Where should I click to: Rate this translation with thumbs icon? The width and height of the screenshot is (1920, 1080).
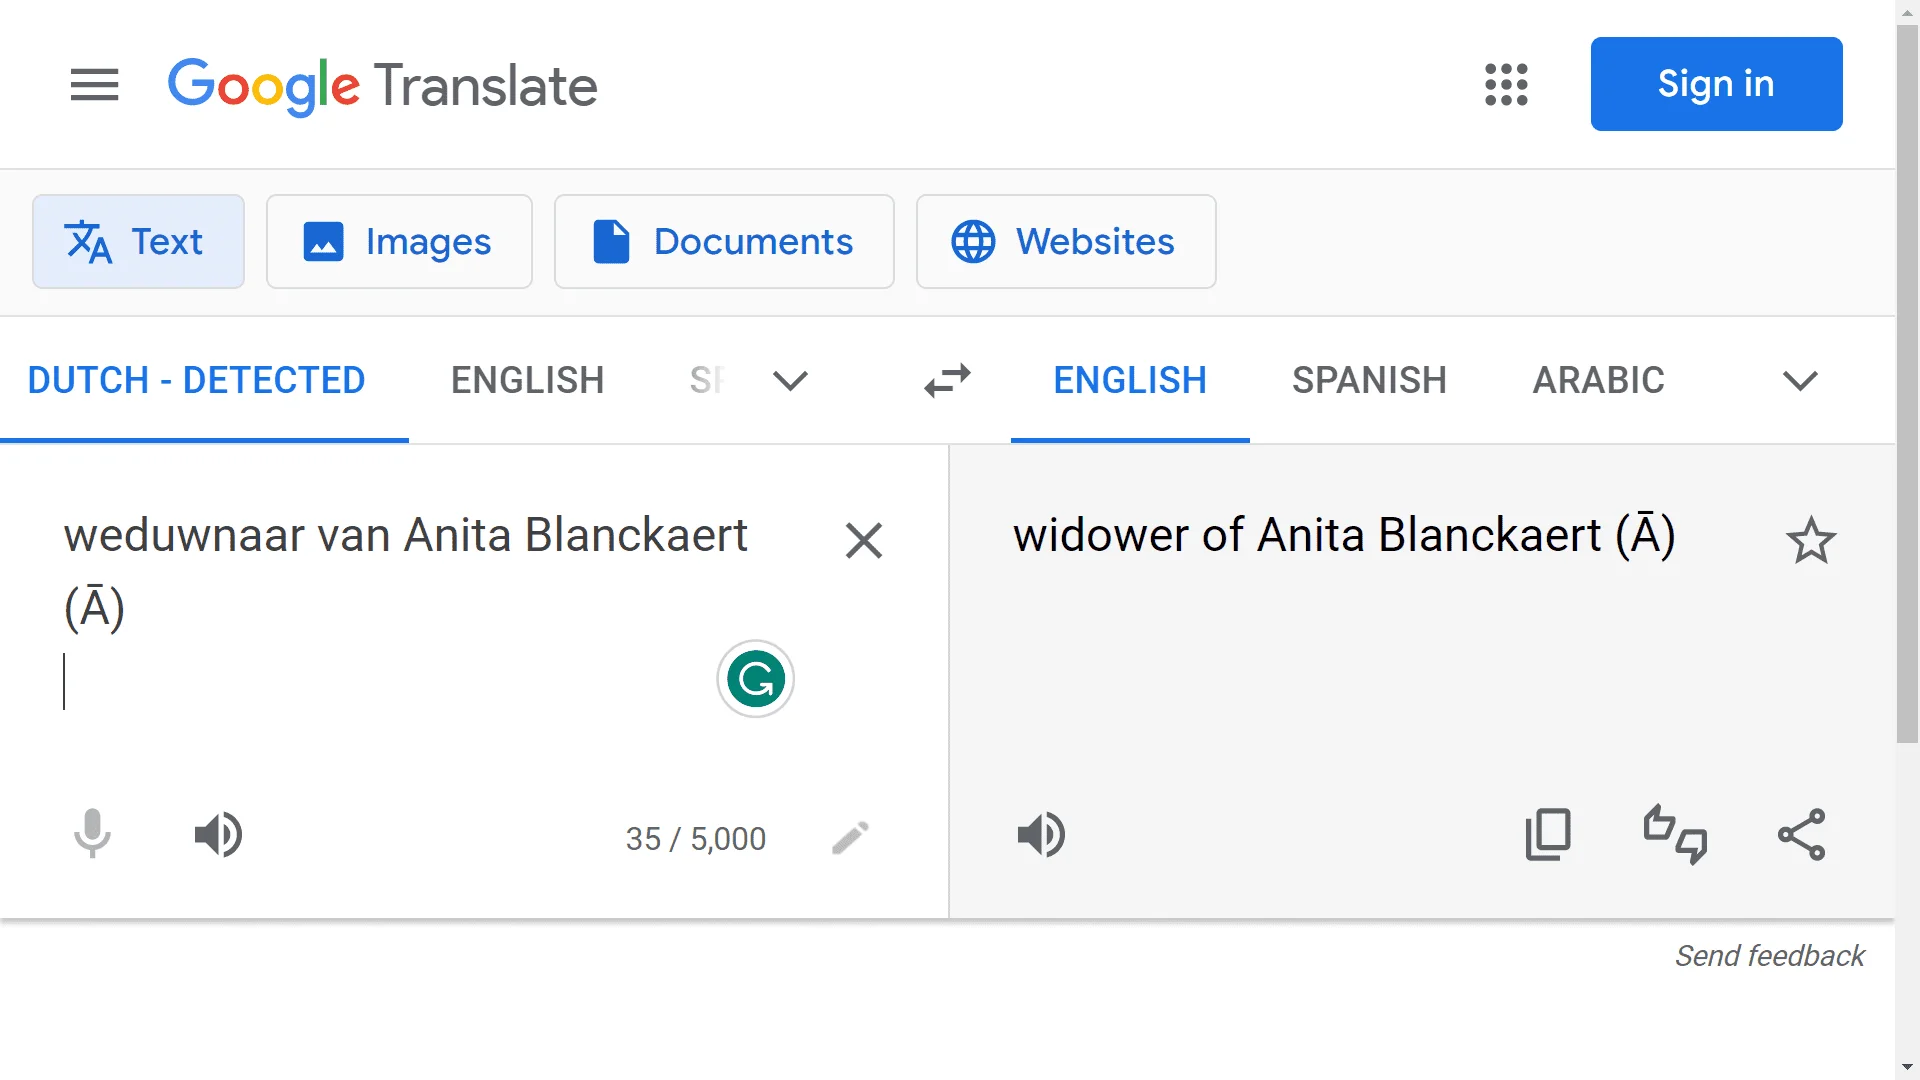click(x=1675, y=834)
